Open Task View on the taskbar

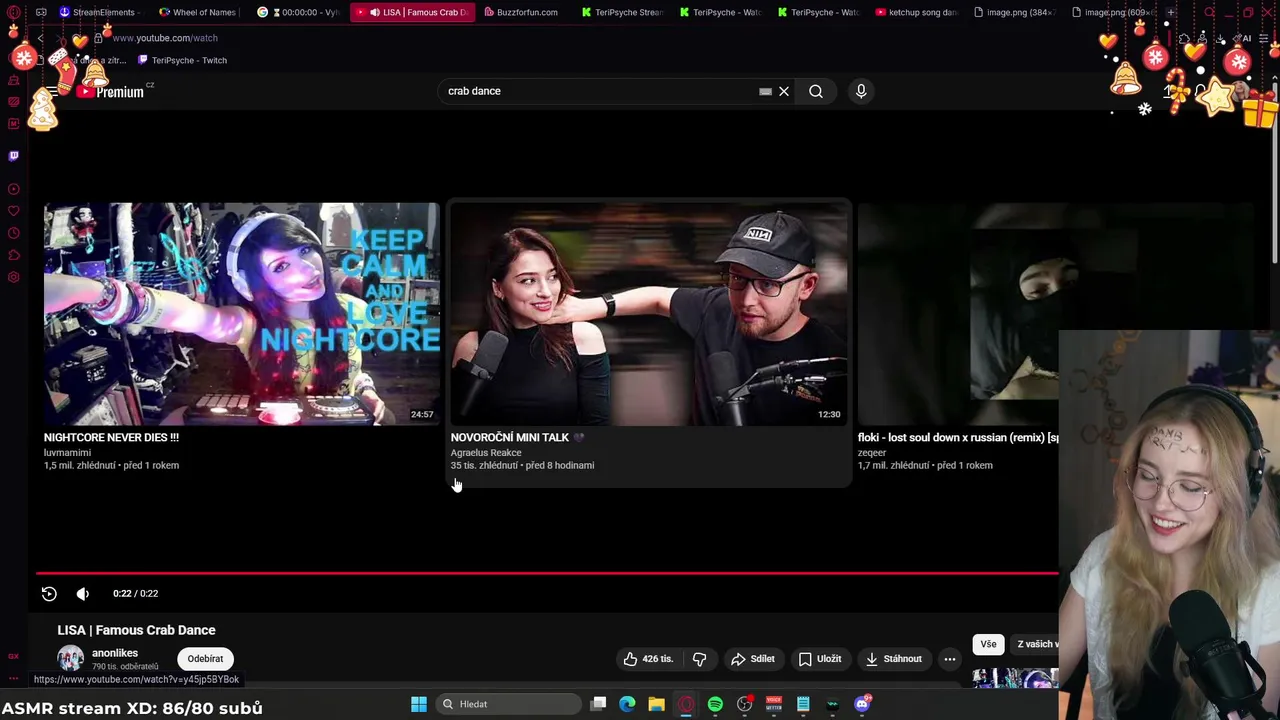tap(598, 704)
